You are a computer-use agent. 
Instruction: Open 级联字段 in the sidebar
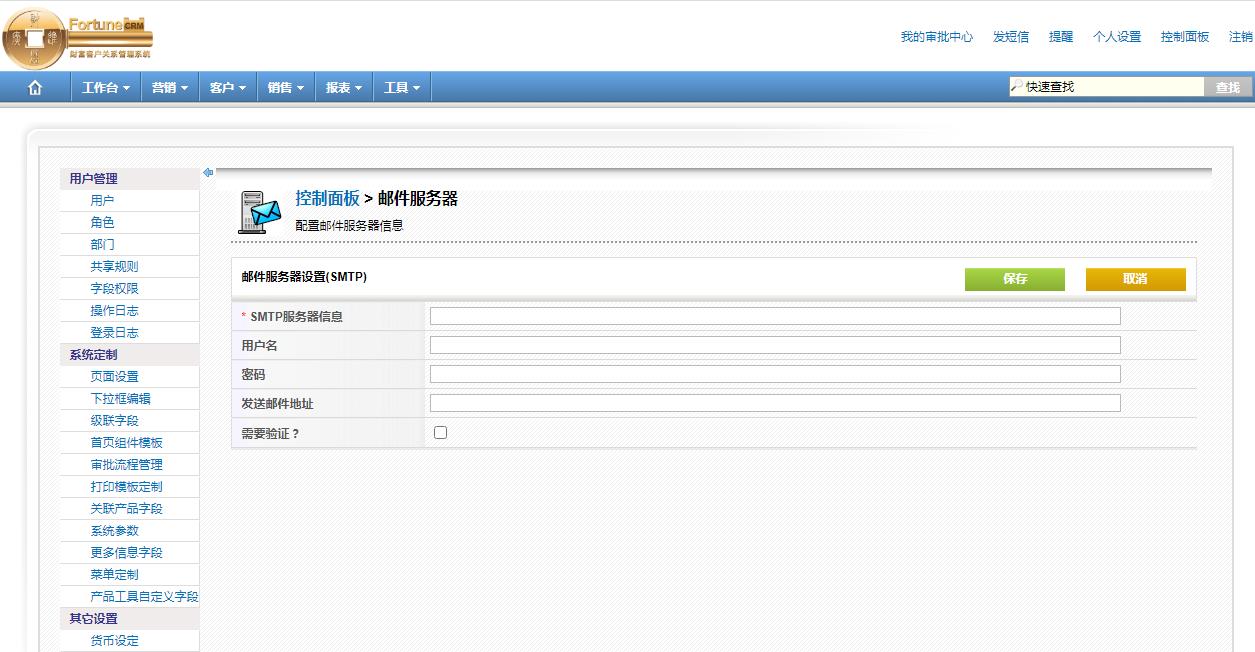pyautogui.click(x=114, y=421)
